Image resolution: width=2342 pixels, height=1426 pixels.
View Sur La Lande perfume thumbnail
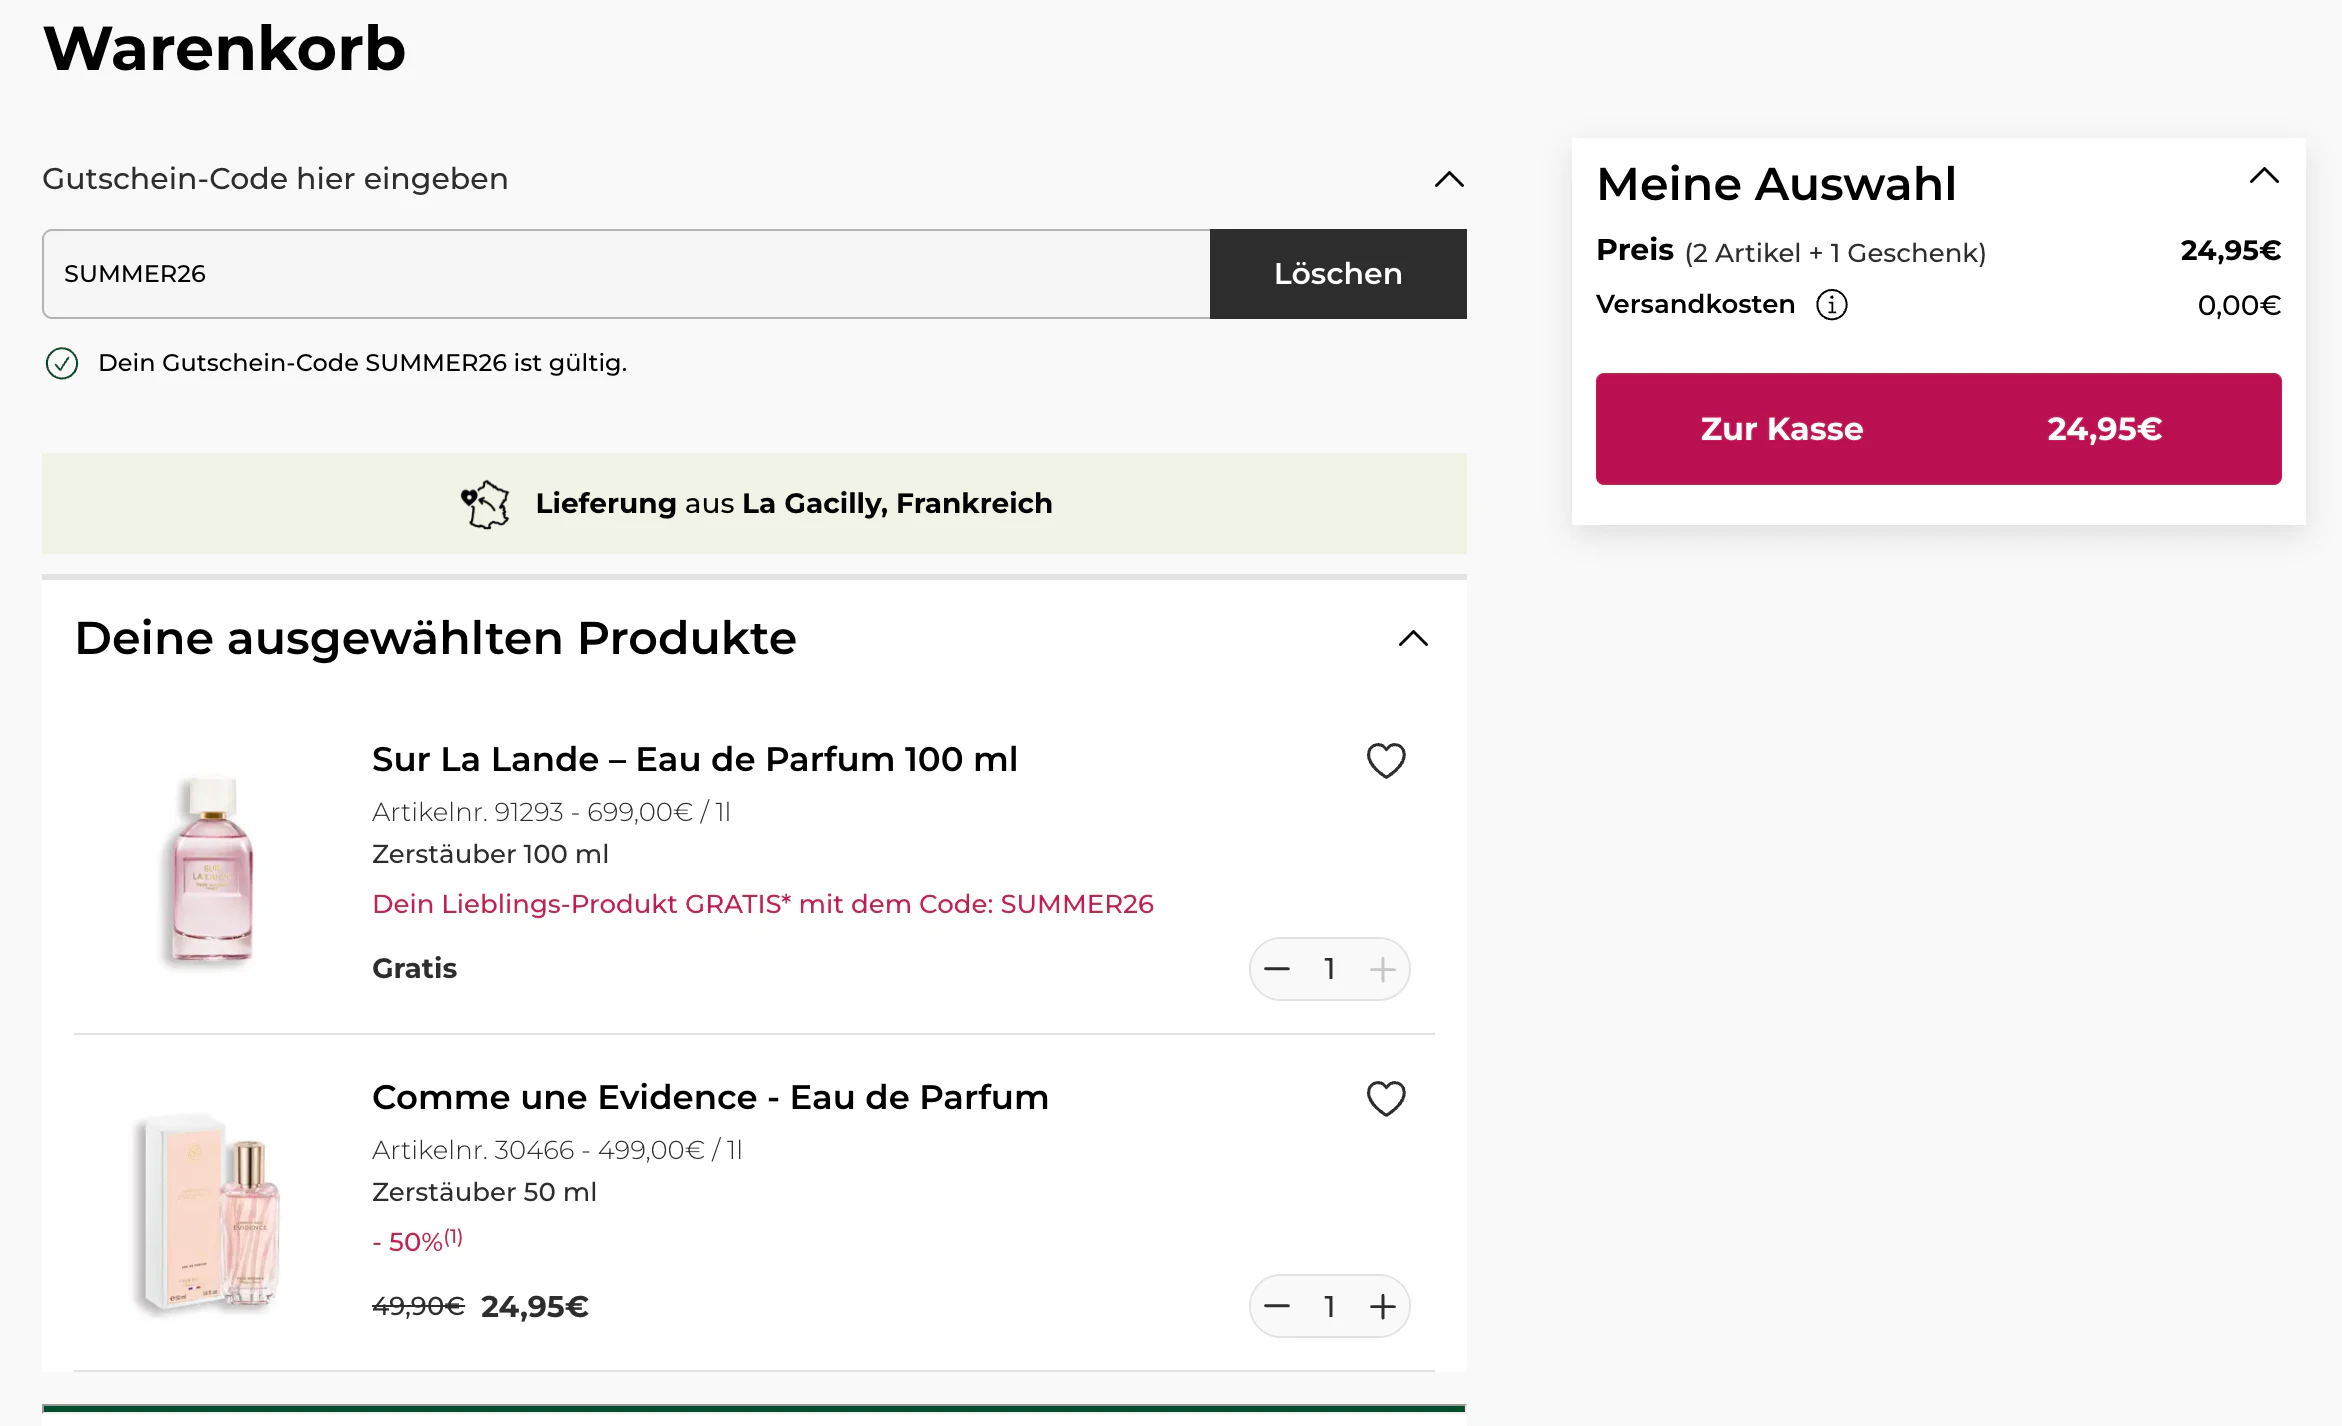(210, 870)
